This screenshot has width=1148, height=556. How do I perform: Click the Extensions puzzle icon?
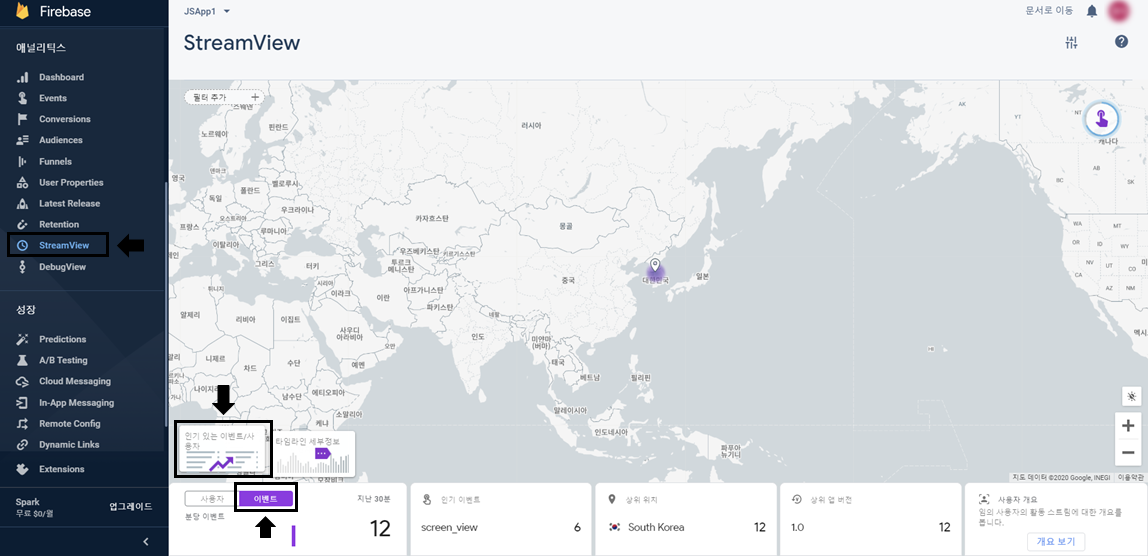23,469
